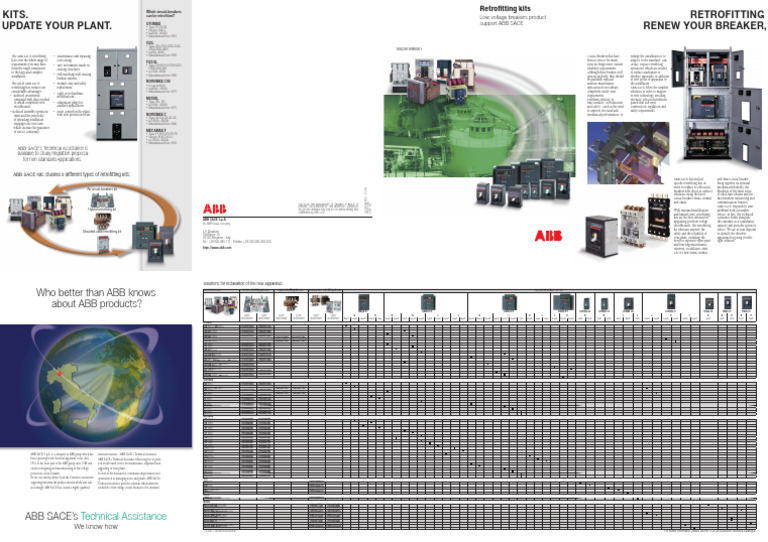This screenshot has width=768, height=542.
Task: Click the red ABB logo beside the moulded-case breakers
Action: tap(548, 236)
